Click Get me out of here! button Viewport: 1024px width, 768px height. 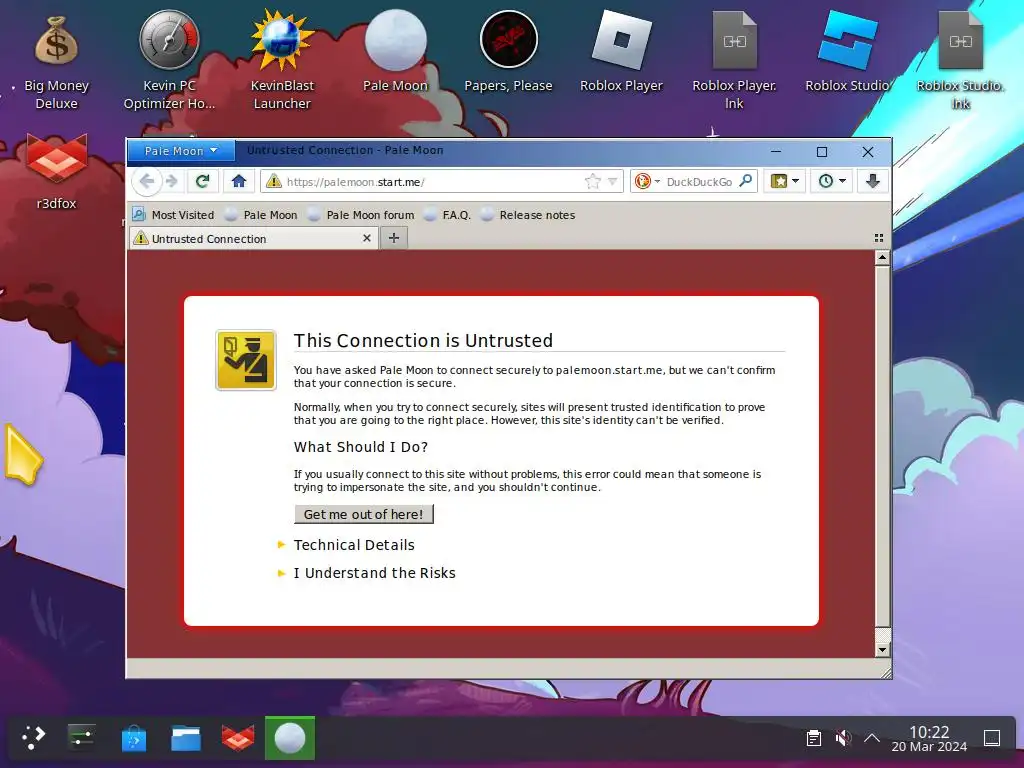click(x=364, y=514)
